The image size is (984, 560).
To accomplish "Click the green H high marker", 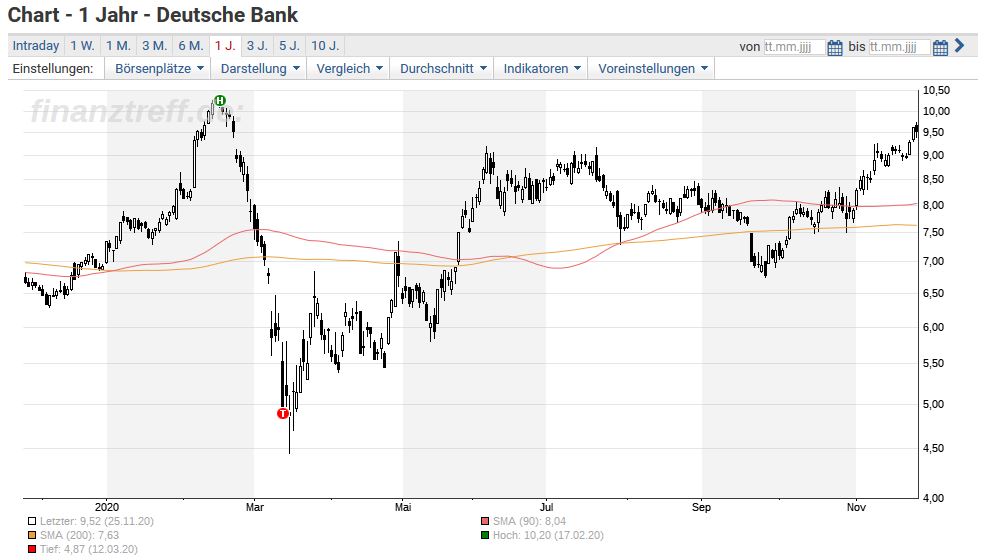I will coord(220,100).
